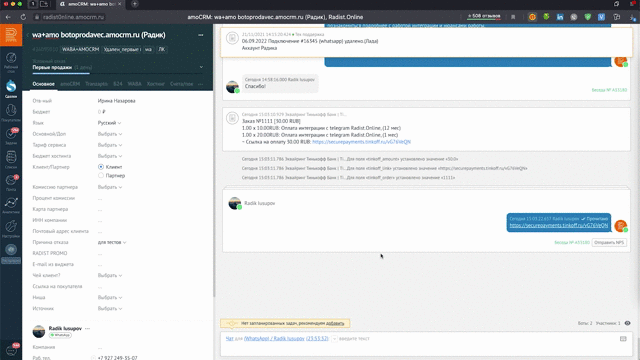Switch to the Хостинг tab

tap(156, 84)
